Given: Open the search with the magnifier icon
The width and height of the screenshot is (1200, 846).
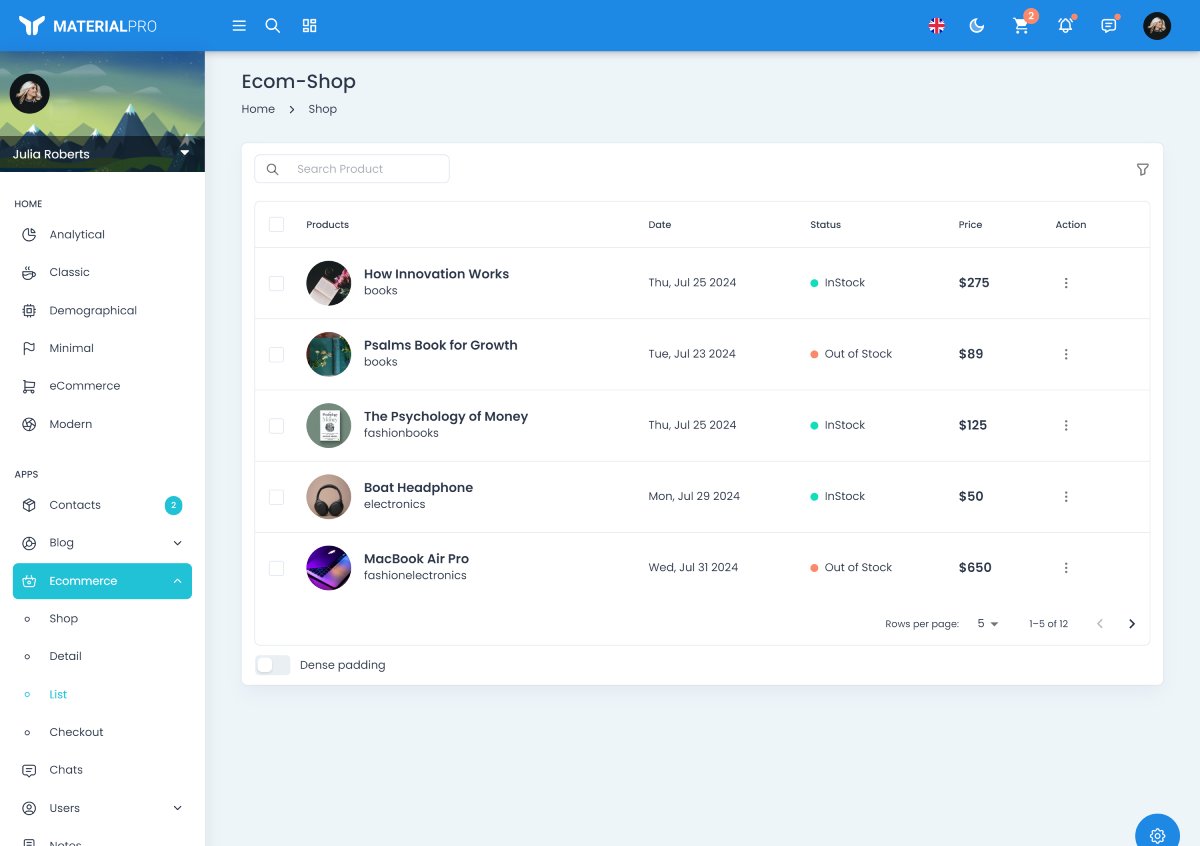Looking at the screenshot, I should pos(272,25).
